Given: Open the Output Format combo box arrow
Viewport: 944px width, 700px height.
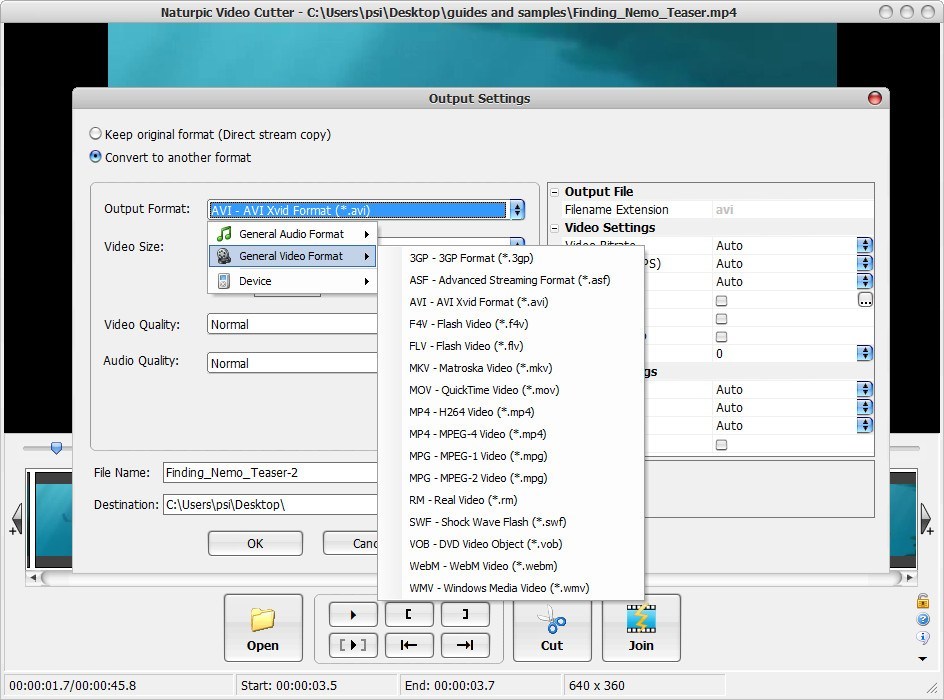Looking at the screenshot, I should (517, 209).
